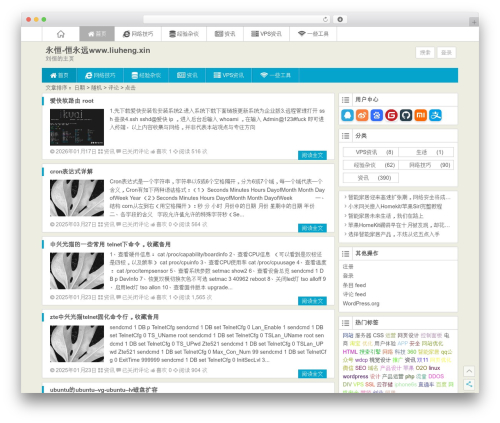Open category VPS资讯 (8)

point(371,152)
